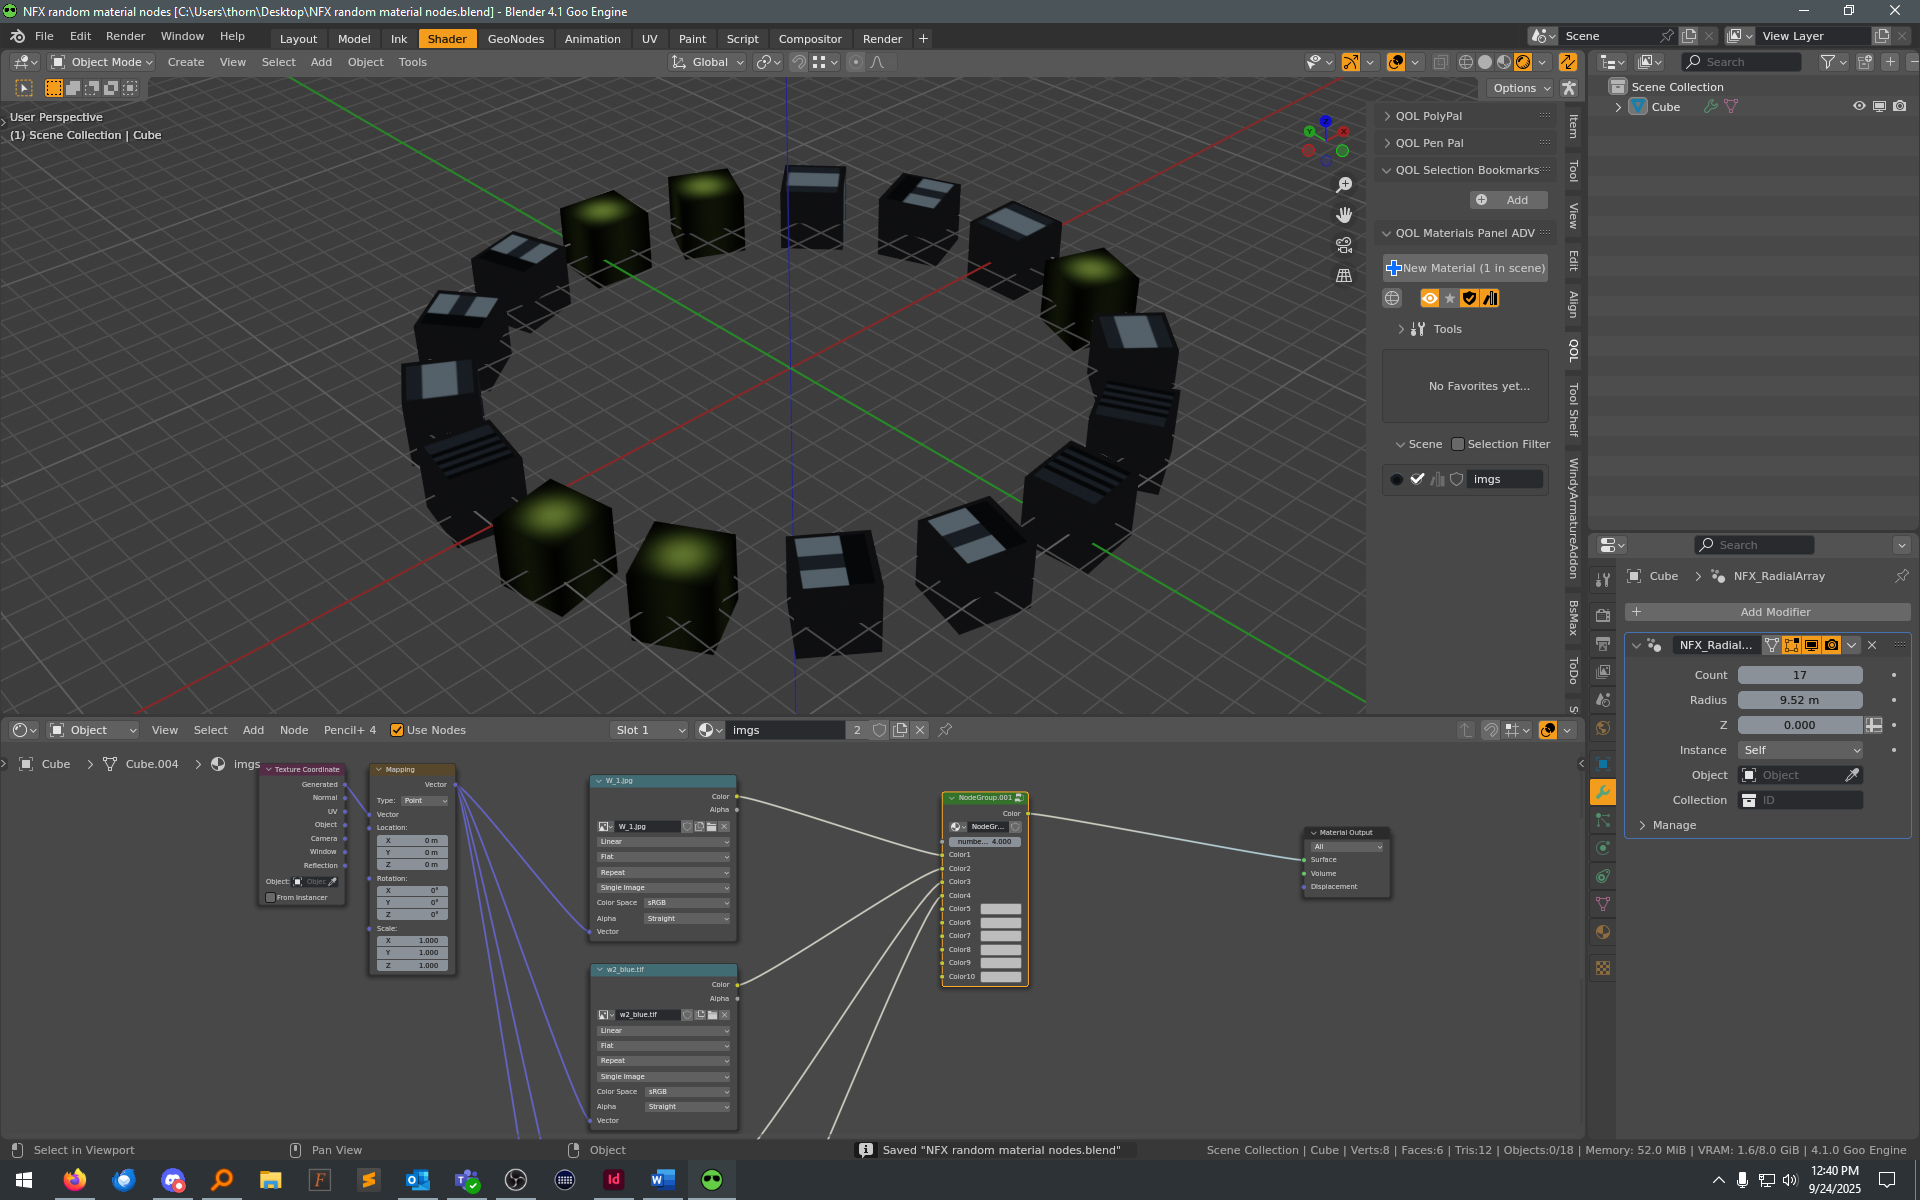Image resolution: width=1920 pixels, height=1200 pixels.
Task: Toggle Use Nodes checkbox
Action: [397, 730]
